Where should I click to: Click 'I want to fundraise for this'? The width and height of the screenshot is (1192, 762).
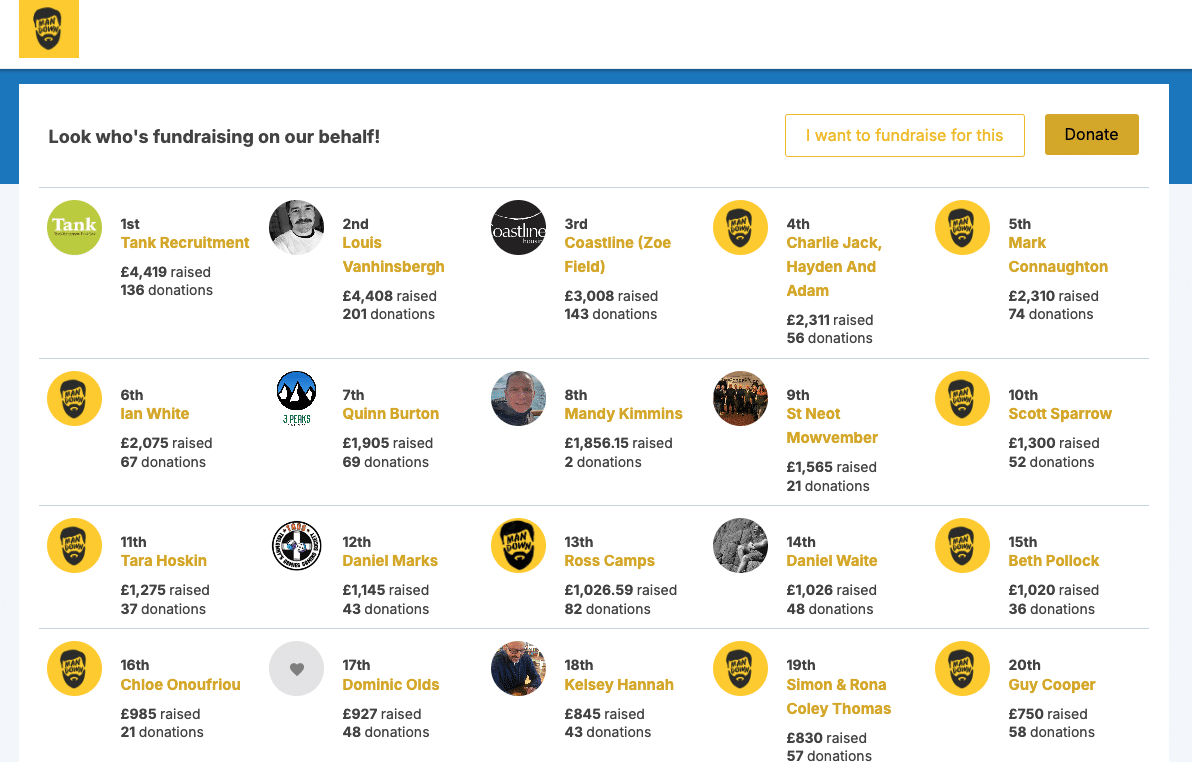[x=904, y=135]
